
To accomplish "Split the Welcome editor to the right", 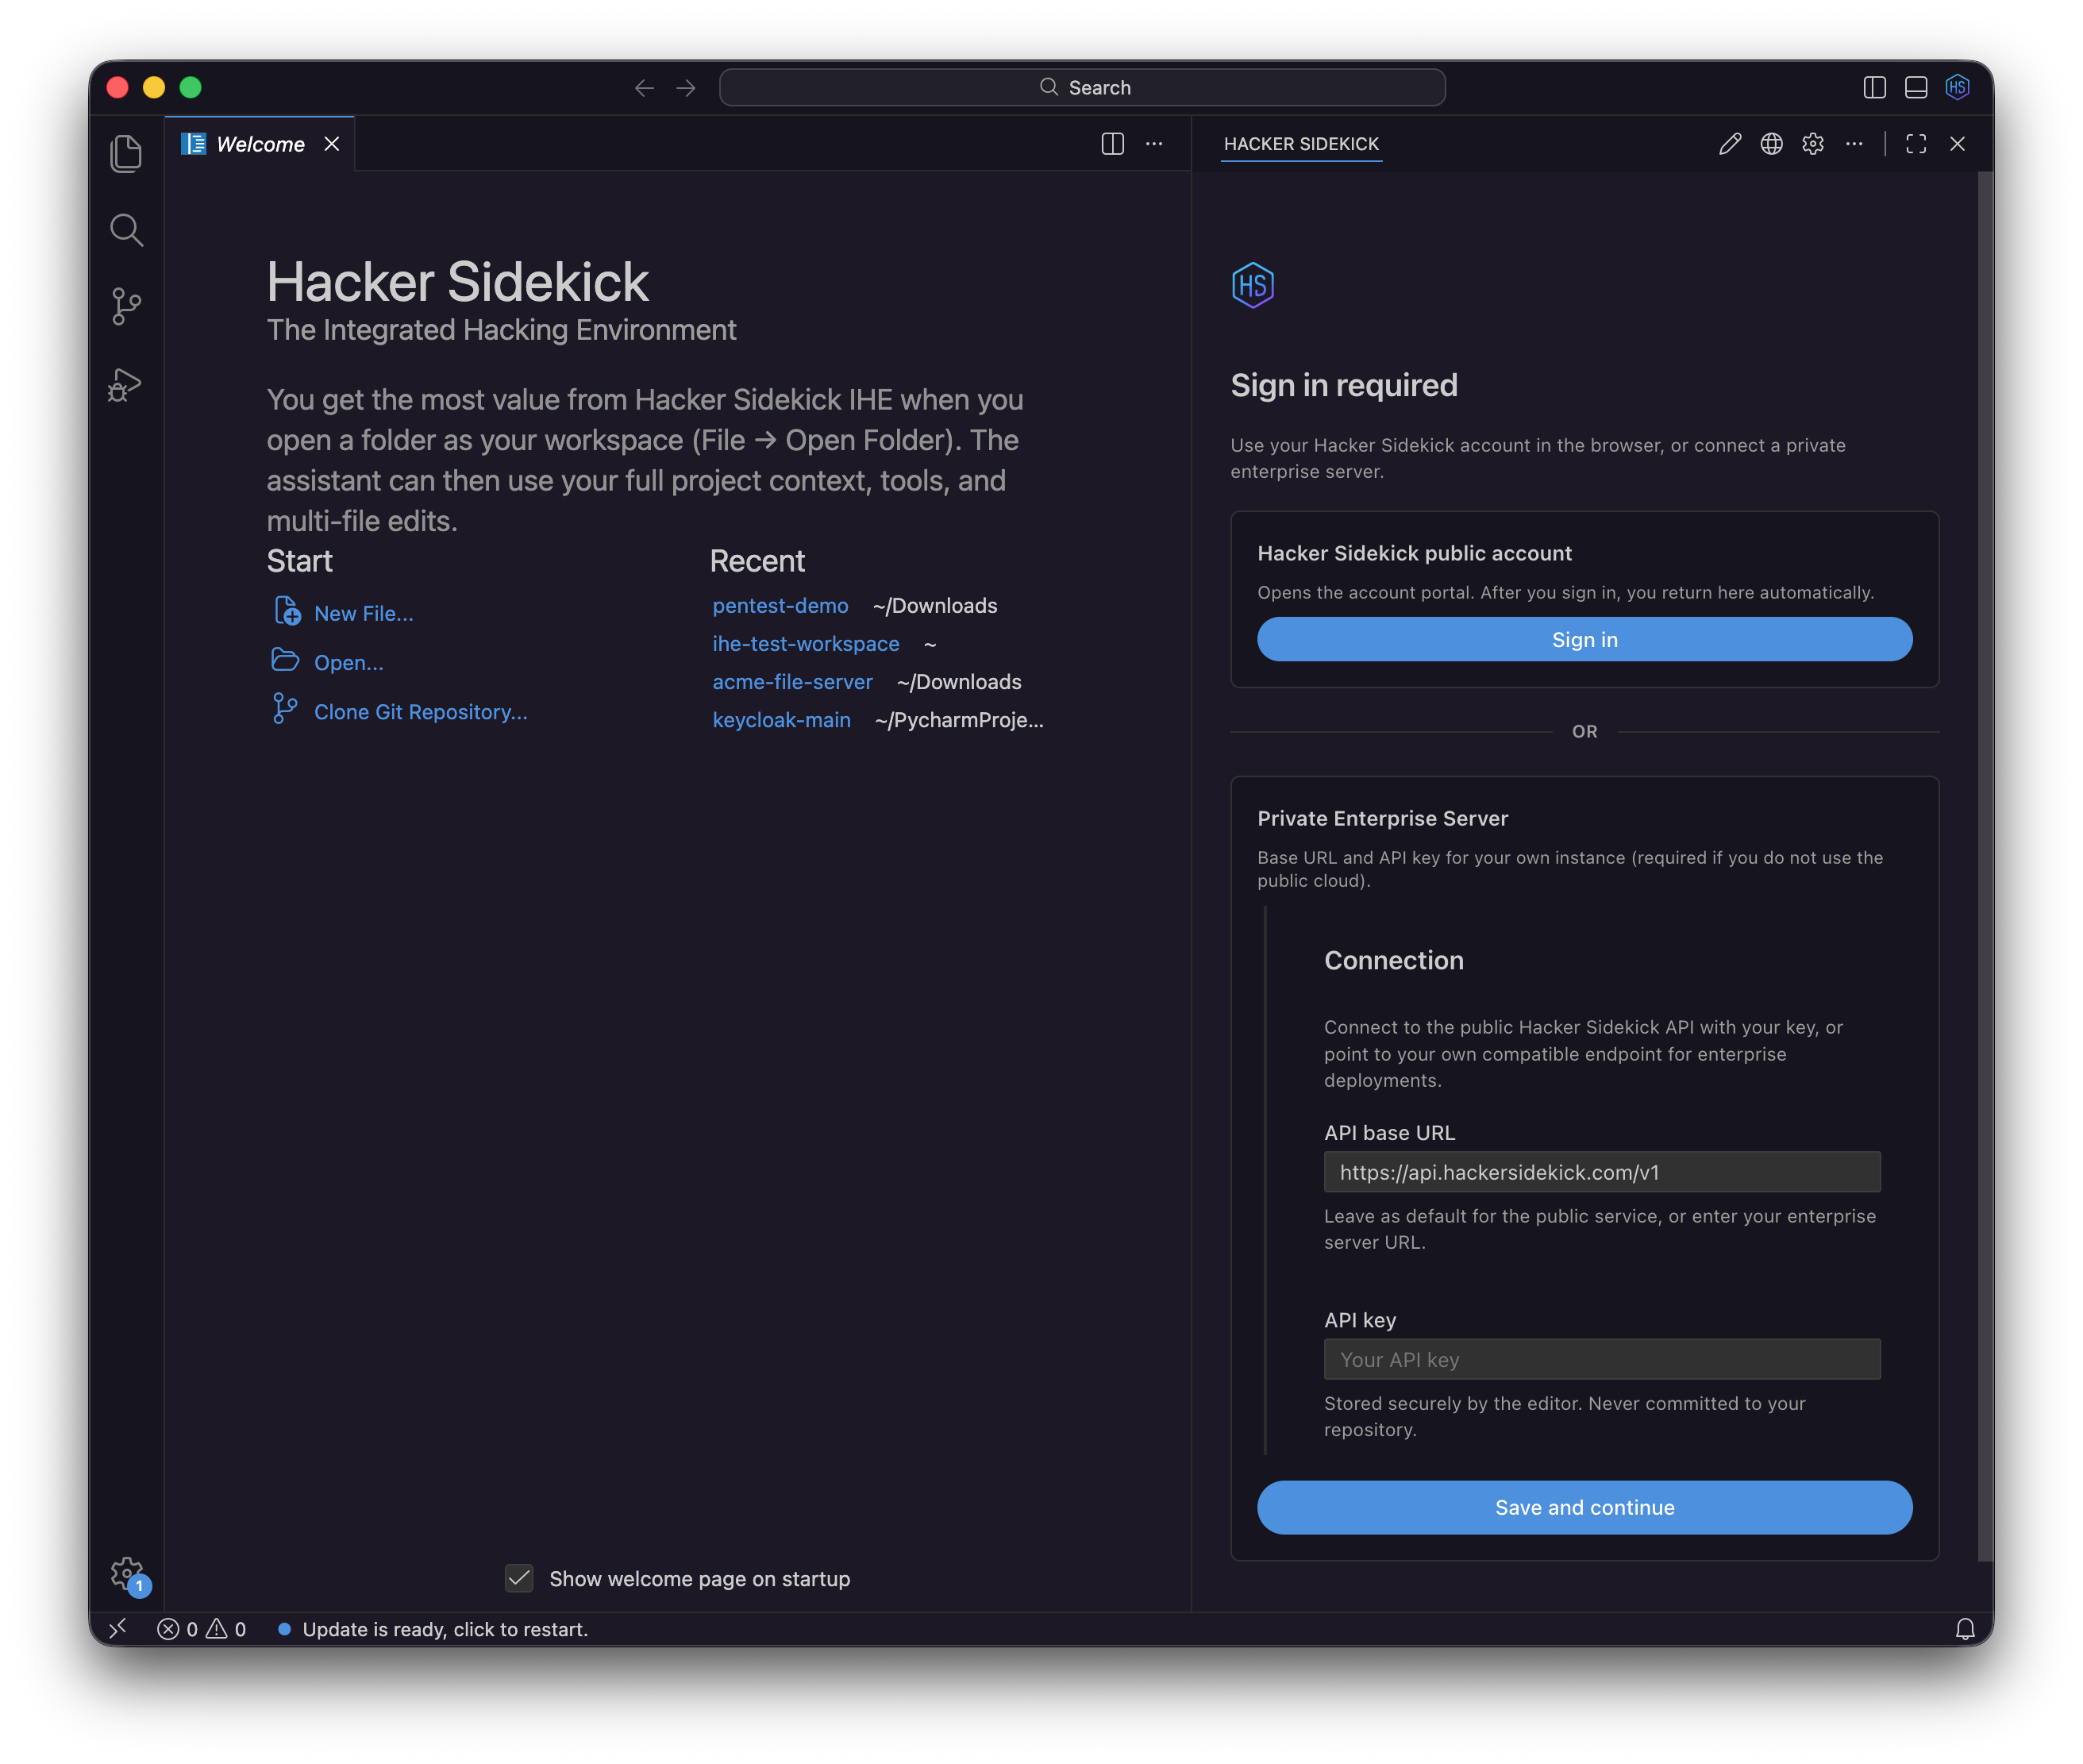I will pos(1113,144).
